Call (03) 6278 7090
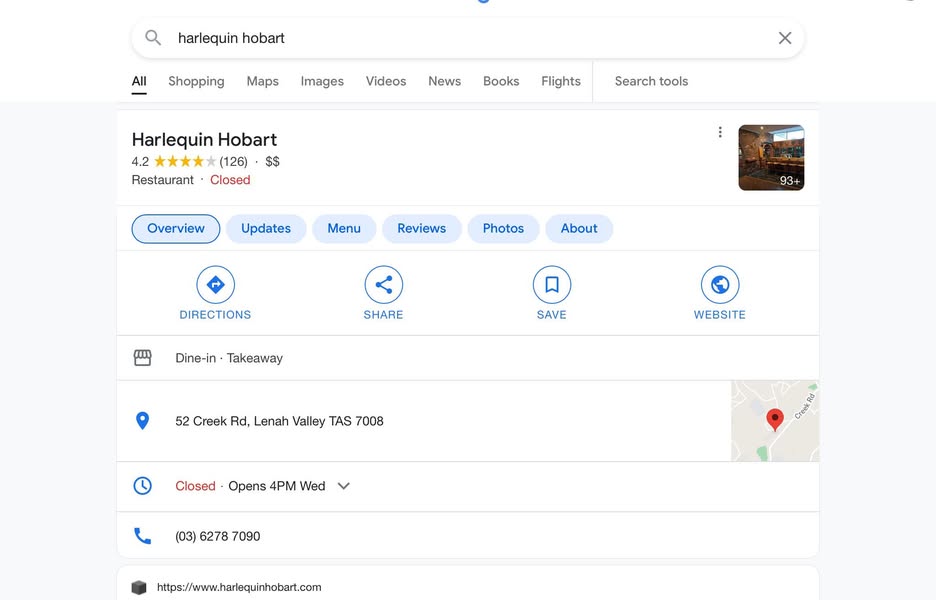Screen dimensions: 936x600 [218, 536]
